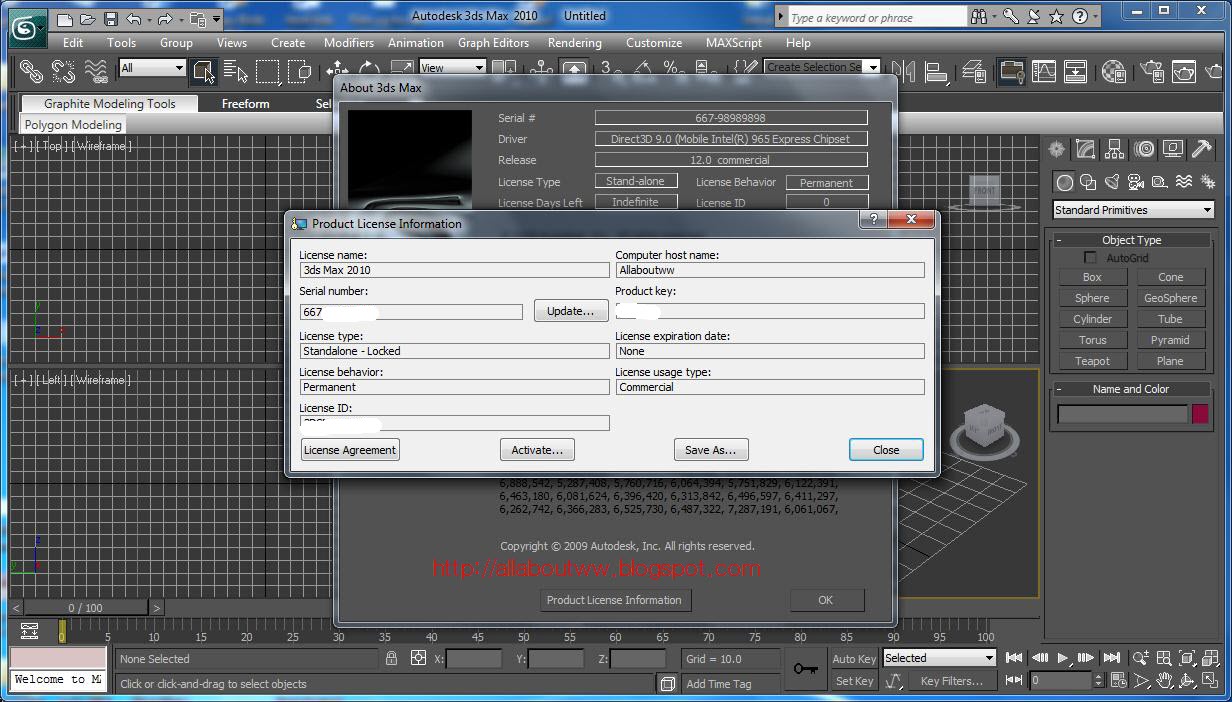Open the Material Editor sphere icon
The image size is (1232, 702).
[x=1114, y=71]
